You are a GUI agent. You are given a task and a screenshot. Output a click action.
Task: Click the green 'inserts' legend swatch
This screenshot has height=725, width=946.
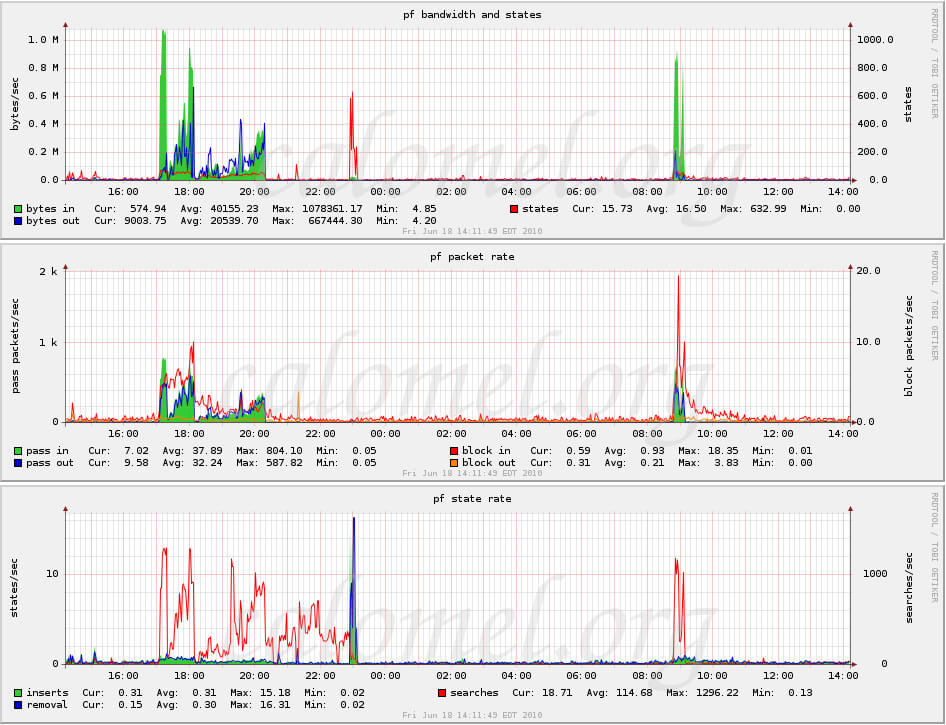pyautogui.click(x=18, y=693)
